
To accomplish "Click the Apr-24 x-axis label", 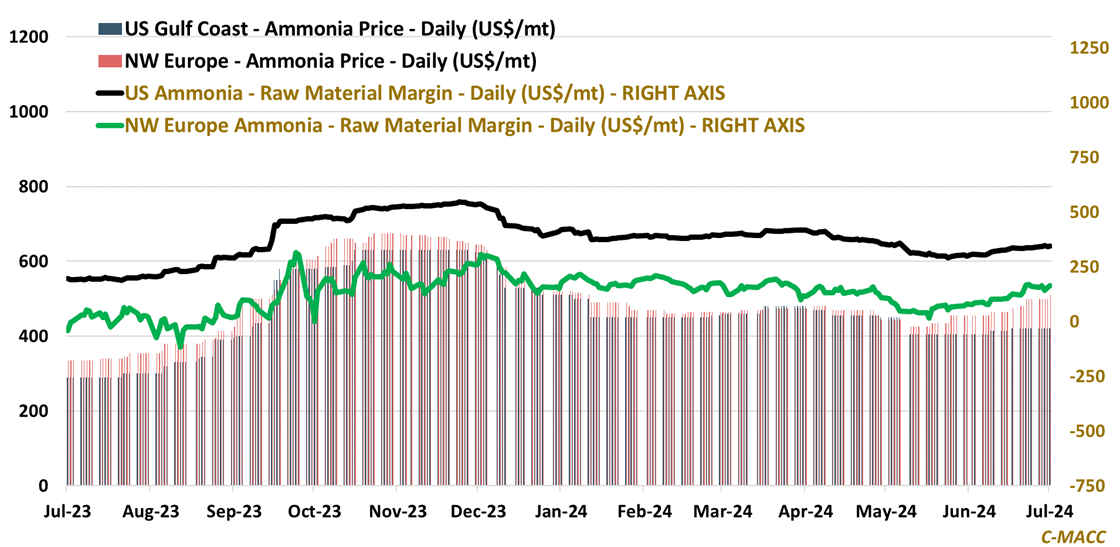I will (x=805, y=511).
